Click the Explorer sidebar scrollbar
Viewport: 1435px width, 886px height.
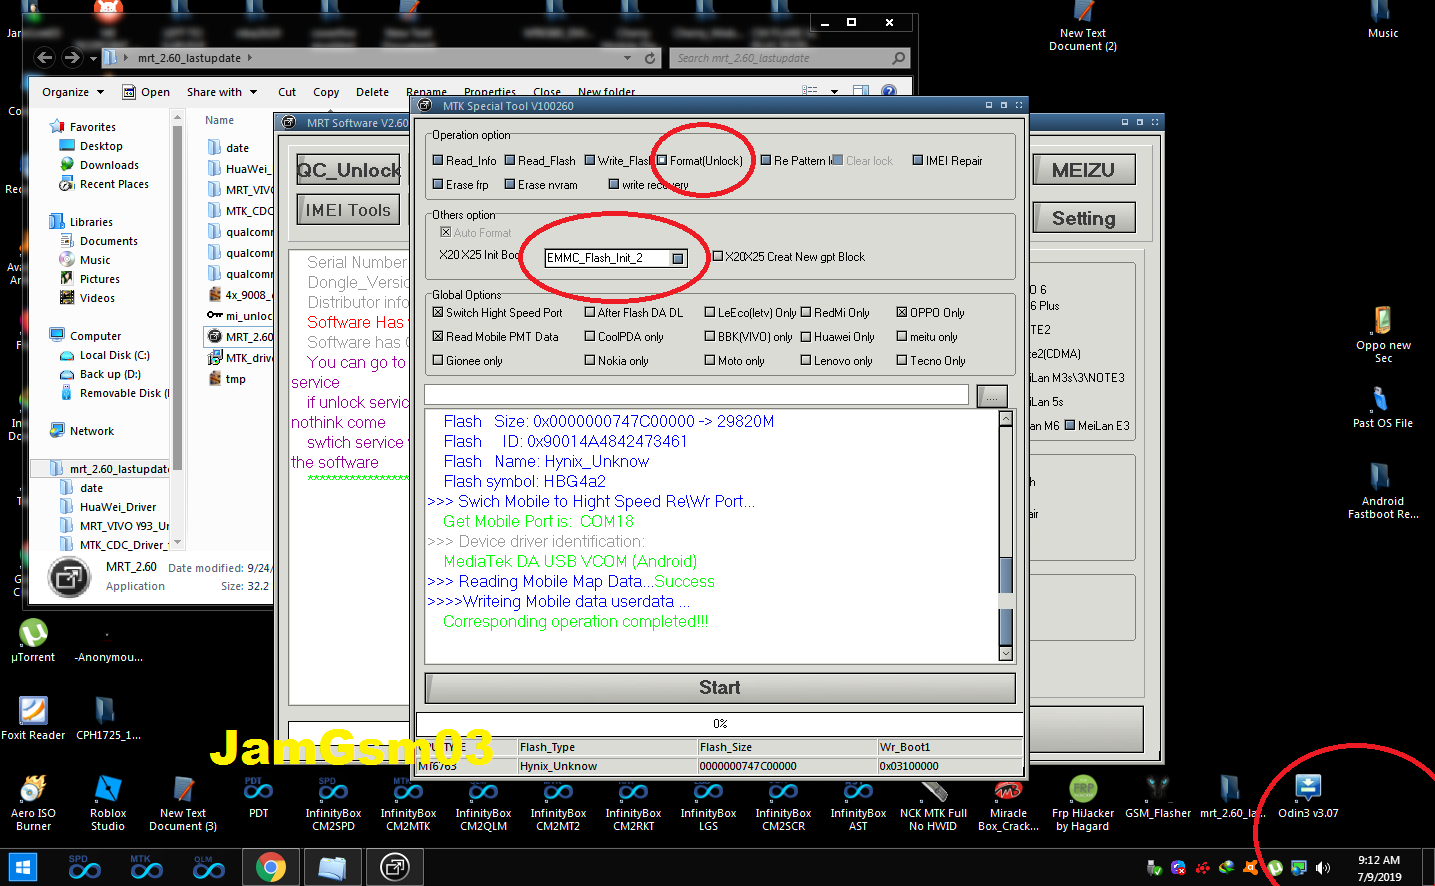coord(177,330)
